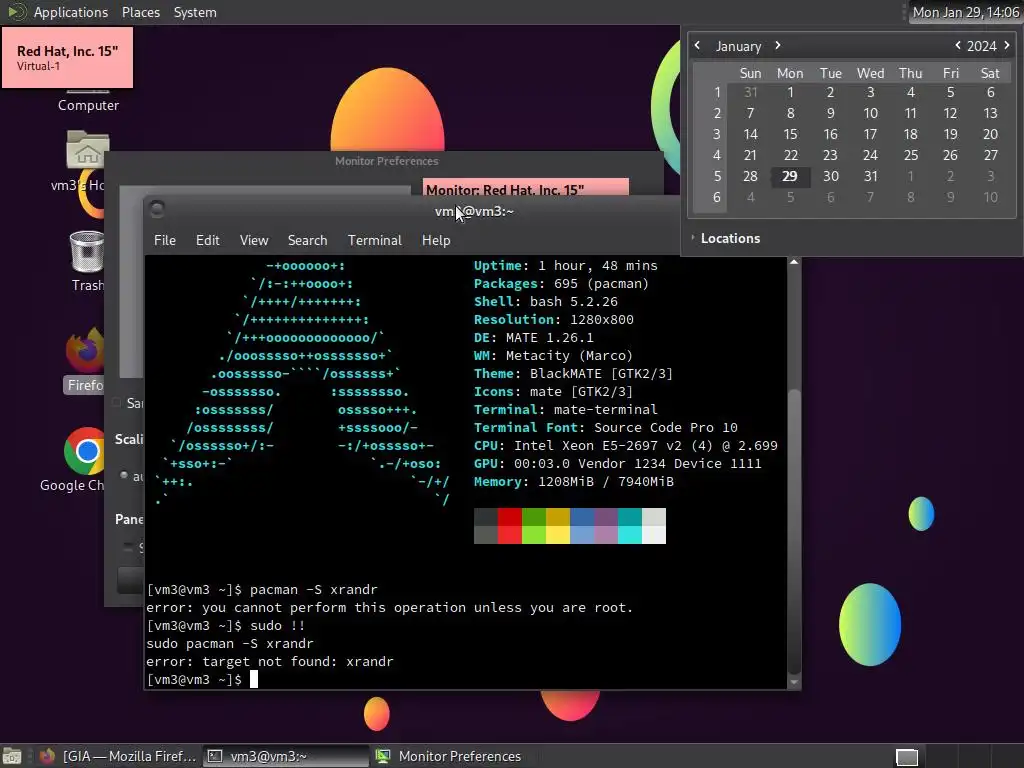Click the terminal title vm3@vm3:~
Screen dimensions: 1024x768
pyautogui.click(x=474, y=211)
